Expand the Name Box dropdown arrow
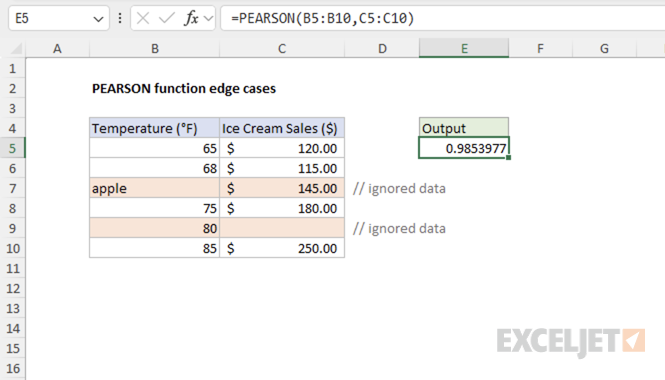665x380 pixels. pyautogui.click(x=98, y=19)
